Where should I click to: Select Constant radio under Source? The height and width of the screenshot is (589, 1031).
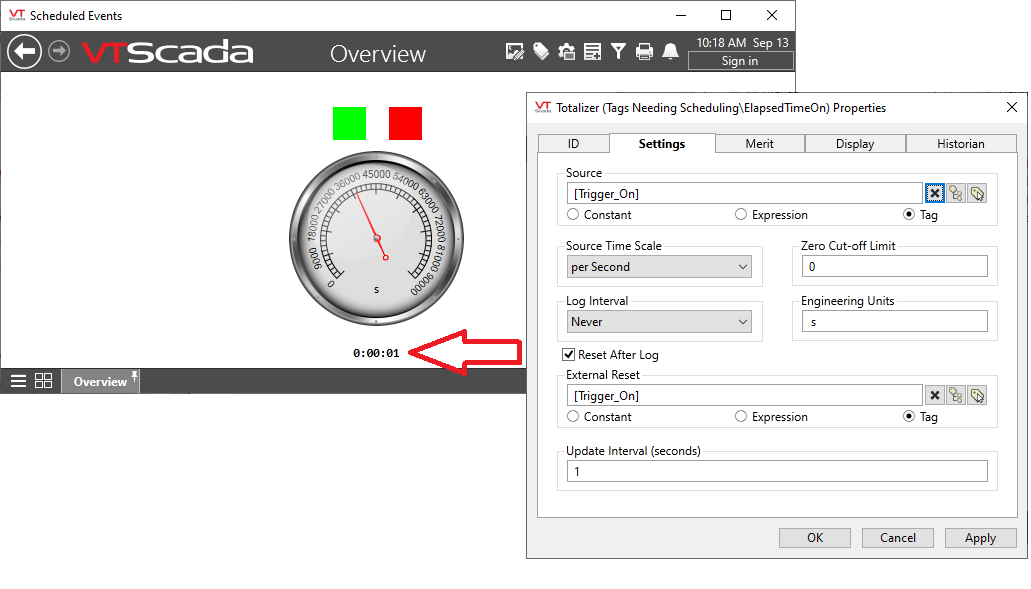click(573, 215)
